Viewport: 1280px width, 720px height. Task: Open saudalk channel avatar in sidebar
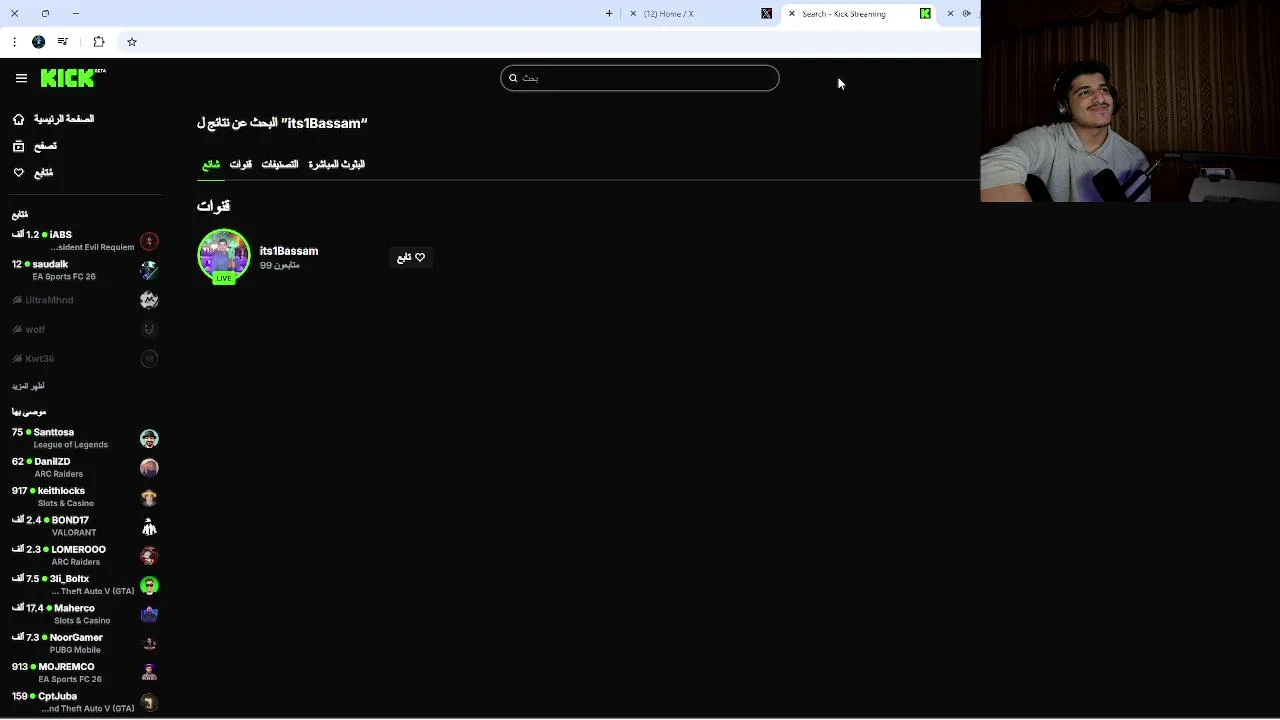point(149,270)
